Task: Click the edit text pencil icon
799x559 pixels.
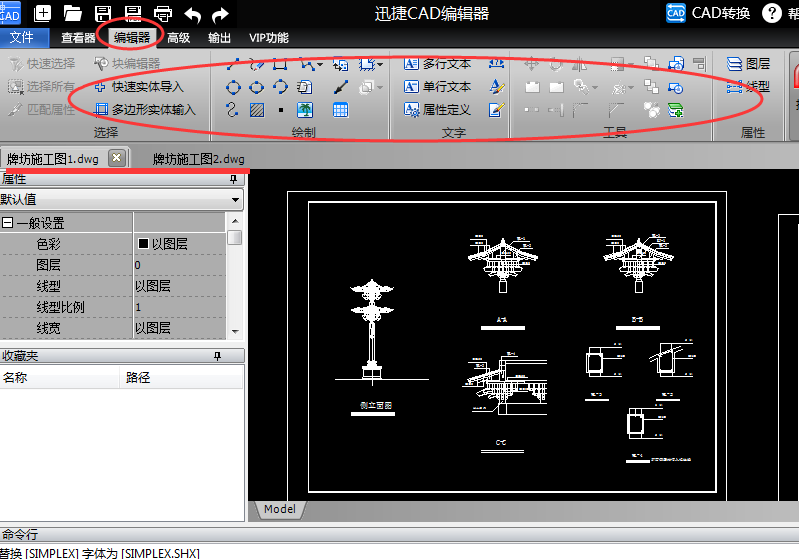Action: pyautogui.click(x=496, y=110)
